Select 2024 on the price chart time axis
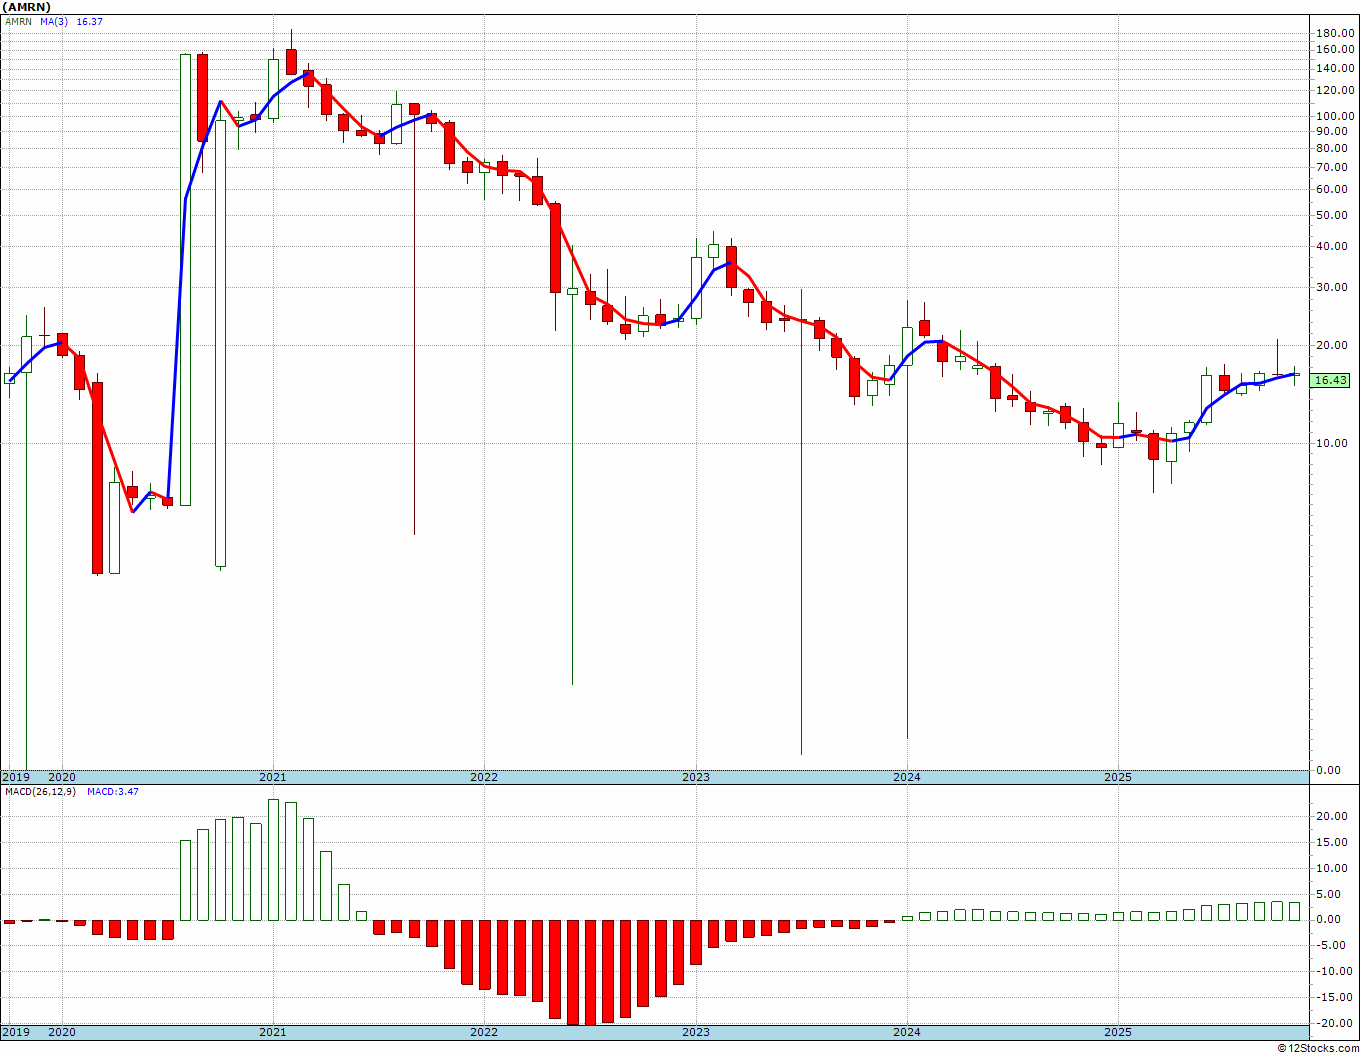 (x=907, y=777)
